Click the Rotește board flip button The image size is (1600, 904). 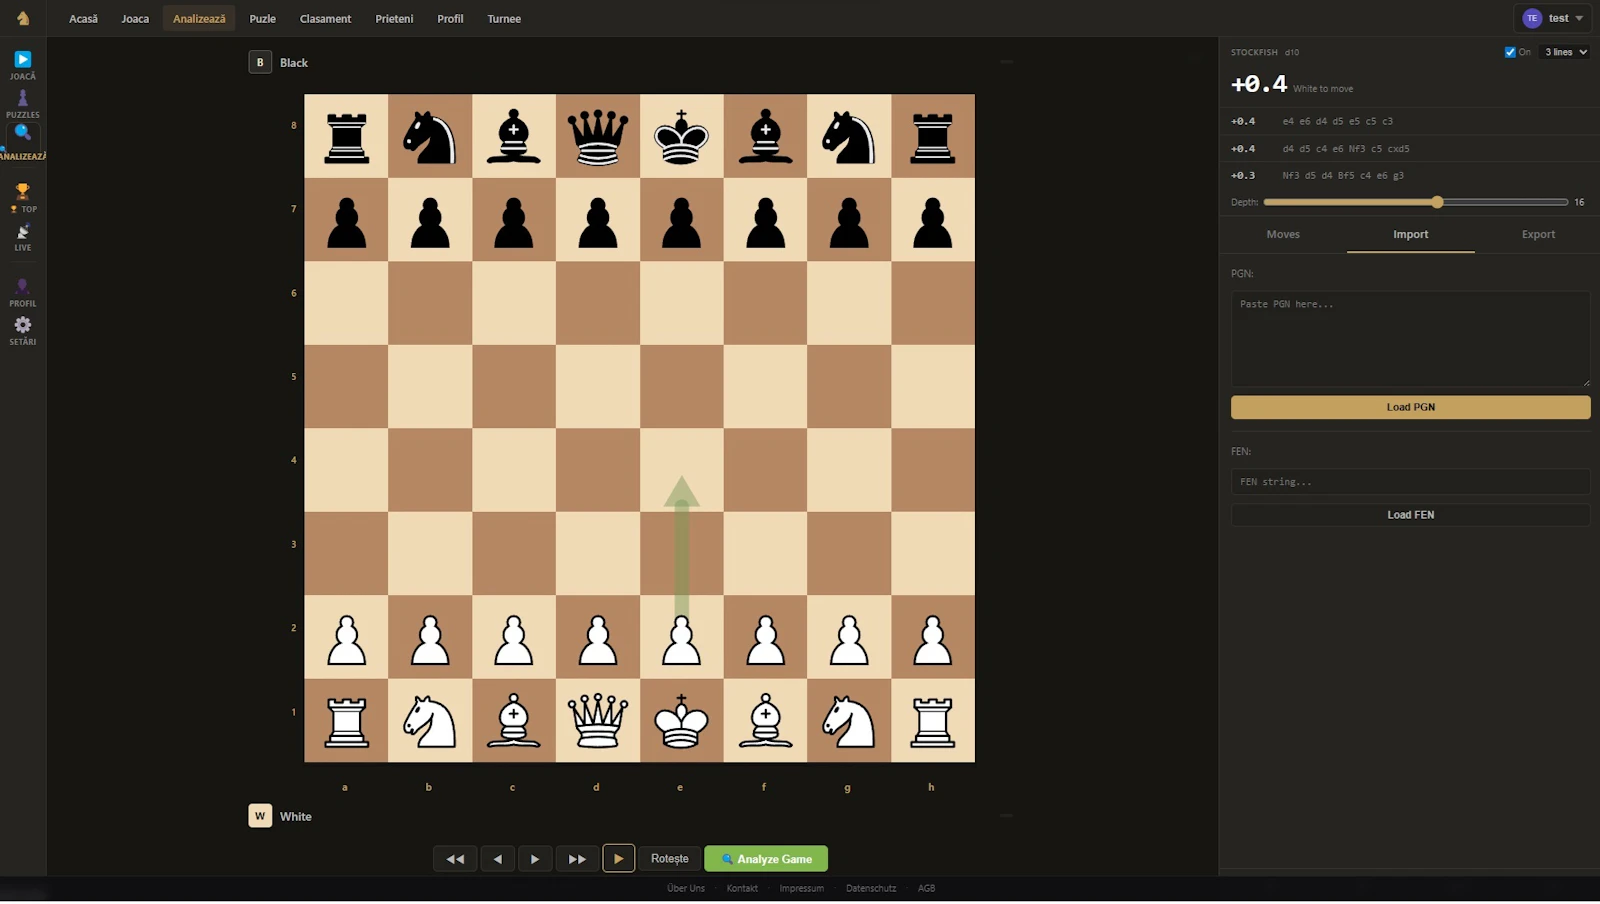670,859
